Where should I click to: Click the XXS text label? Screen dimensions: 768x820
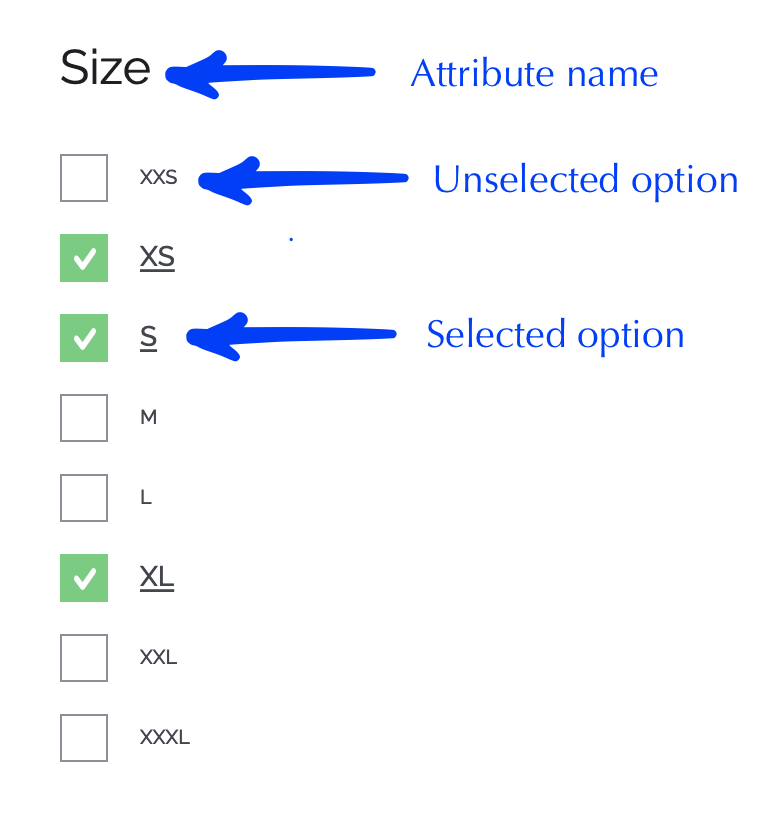(159, 178)
